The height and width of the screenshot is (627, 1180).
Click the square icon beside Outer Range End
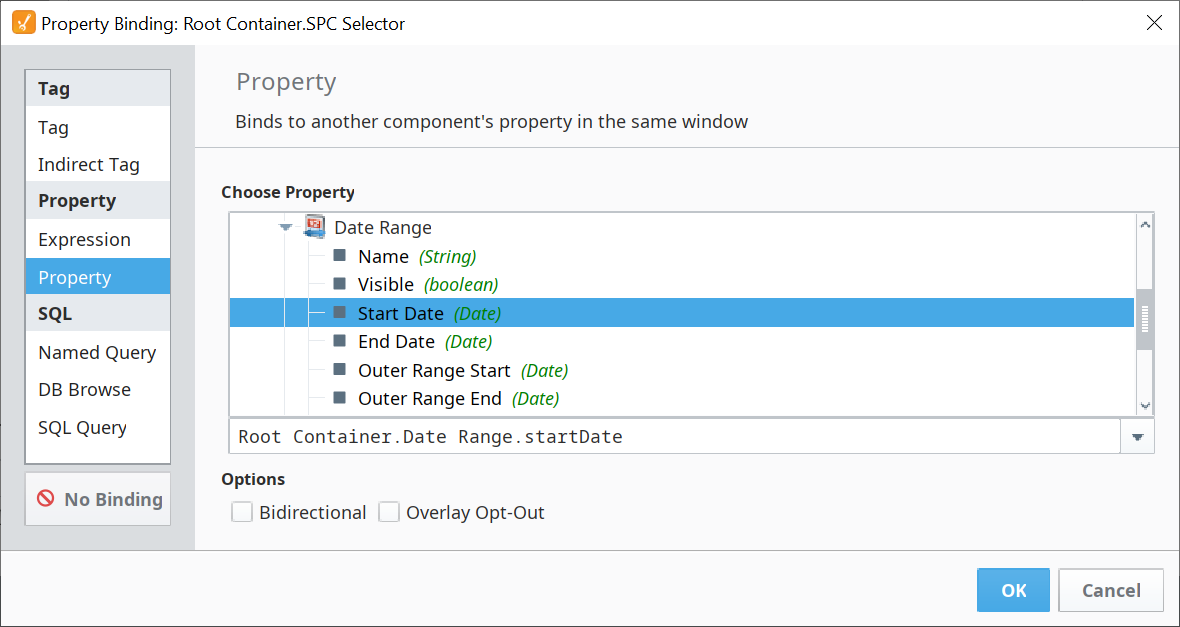point(339,398)
